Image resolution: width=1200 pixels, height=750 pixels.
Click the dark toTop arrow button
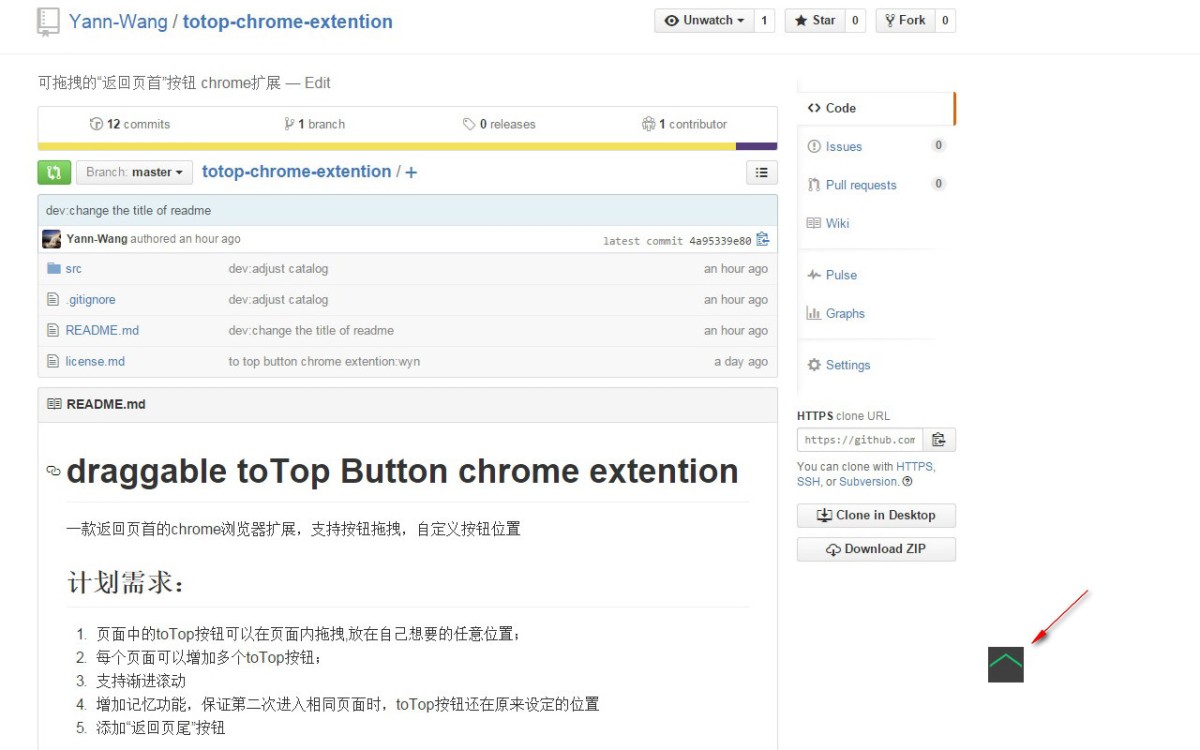[1005, 664]
